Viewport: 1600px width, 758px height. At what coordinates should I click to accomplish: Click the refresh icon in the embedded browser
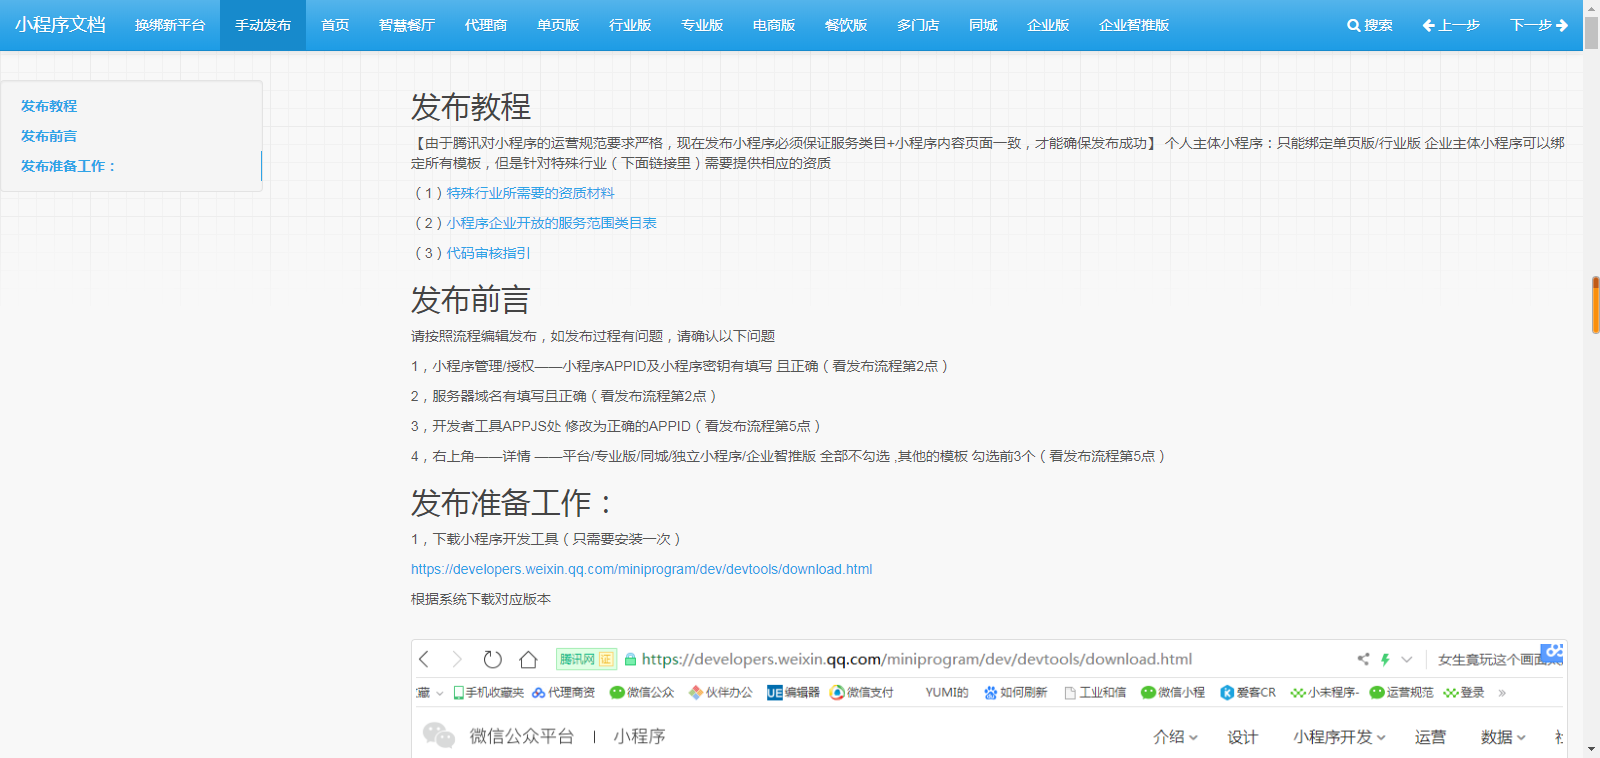pyautogui.click(x=492, y=659)
